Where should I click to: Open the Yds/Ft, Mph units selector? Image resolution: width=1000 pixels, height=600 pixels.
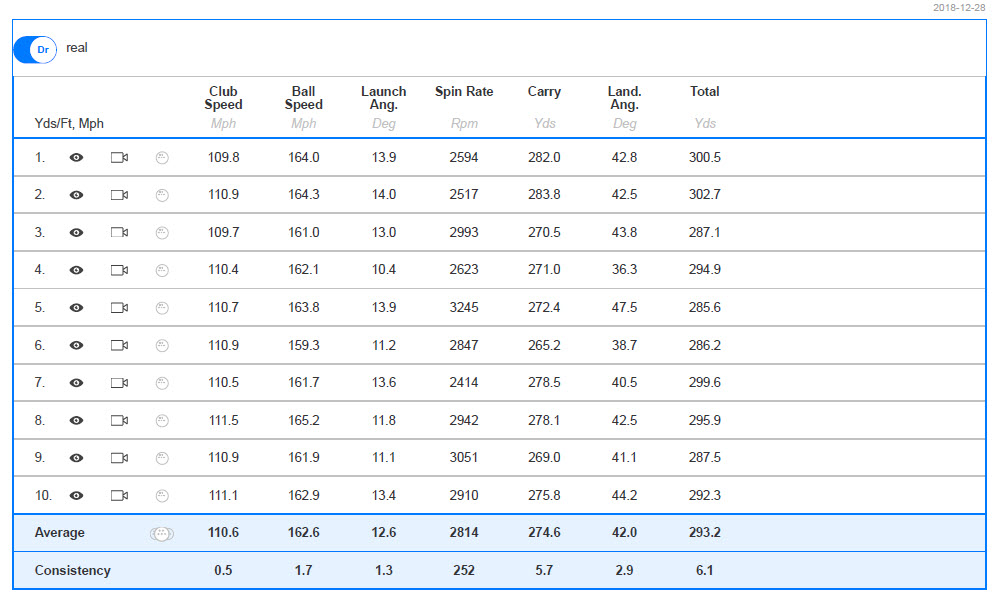[69, 124]
